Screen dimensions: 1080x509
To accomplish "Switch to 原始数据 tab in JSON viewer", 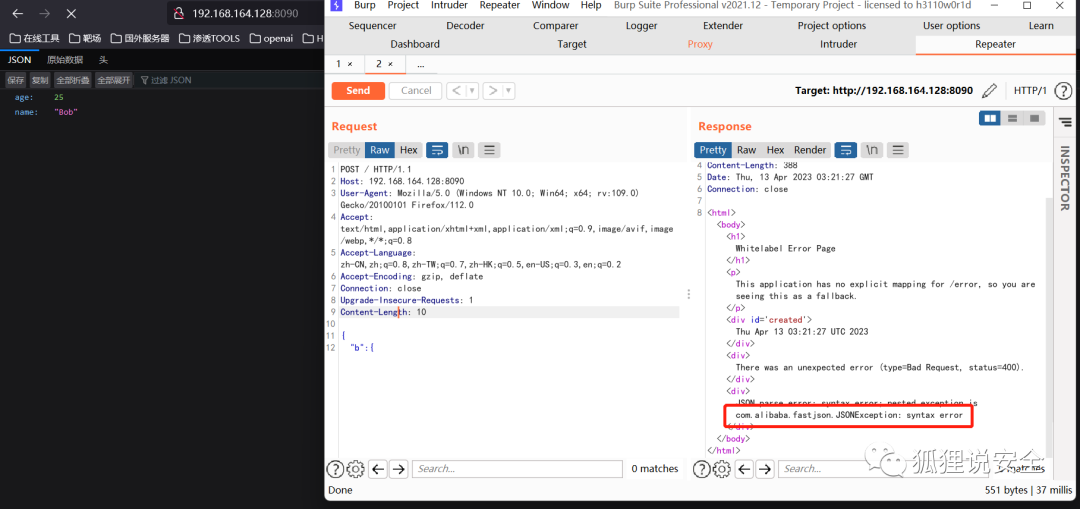I will click(x=65, y=60).
